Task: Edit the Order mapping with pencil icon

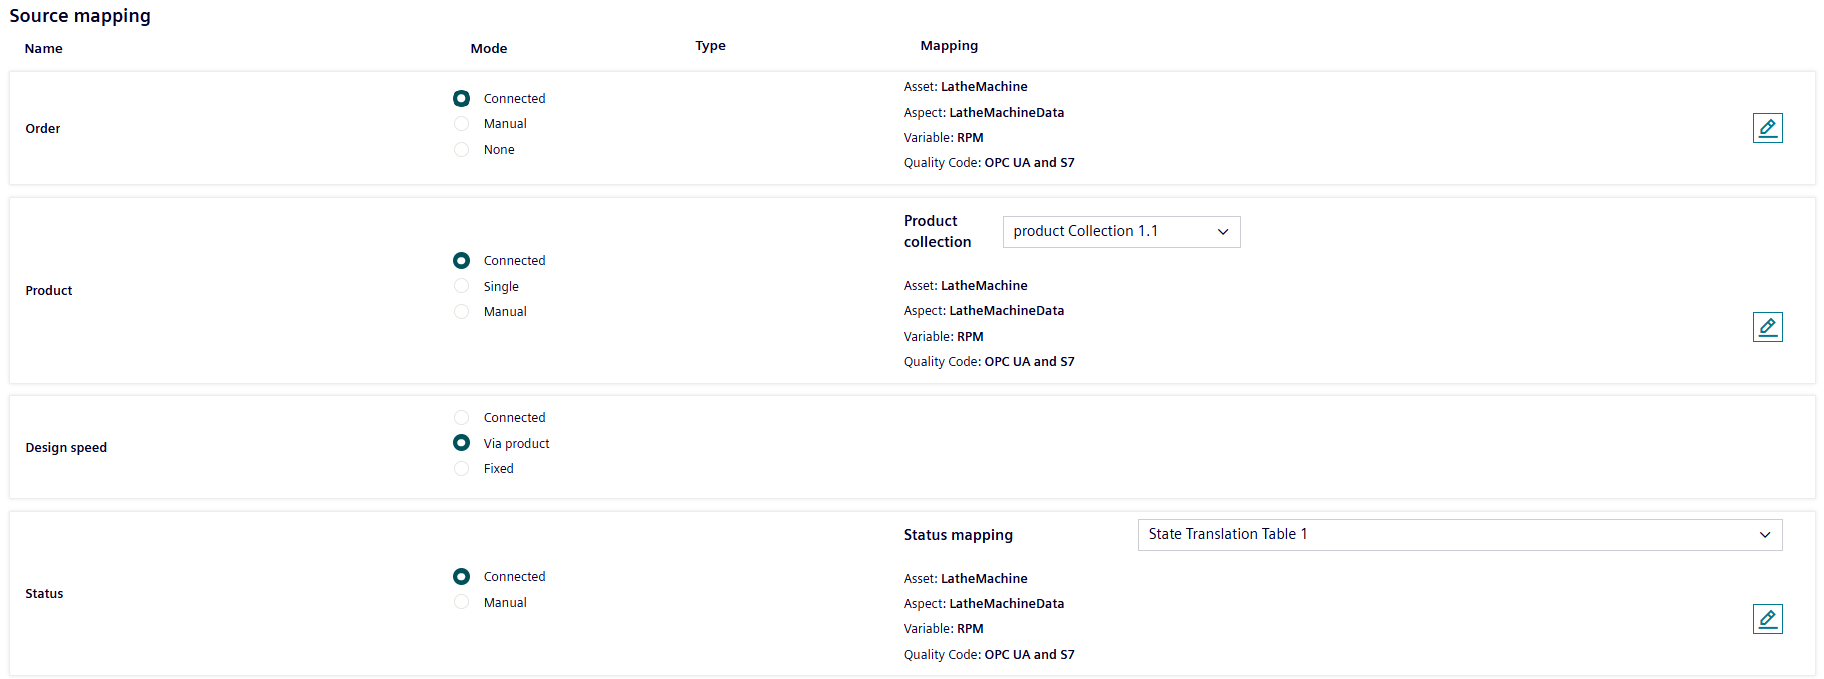Action: coord(1767,128)
